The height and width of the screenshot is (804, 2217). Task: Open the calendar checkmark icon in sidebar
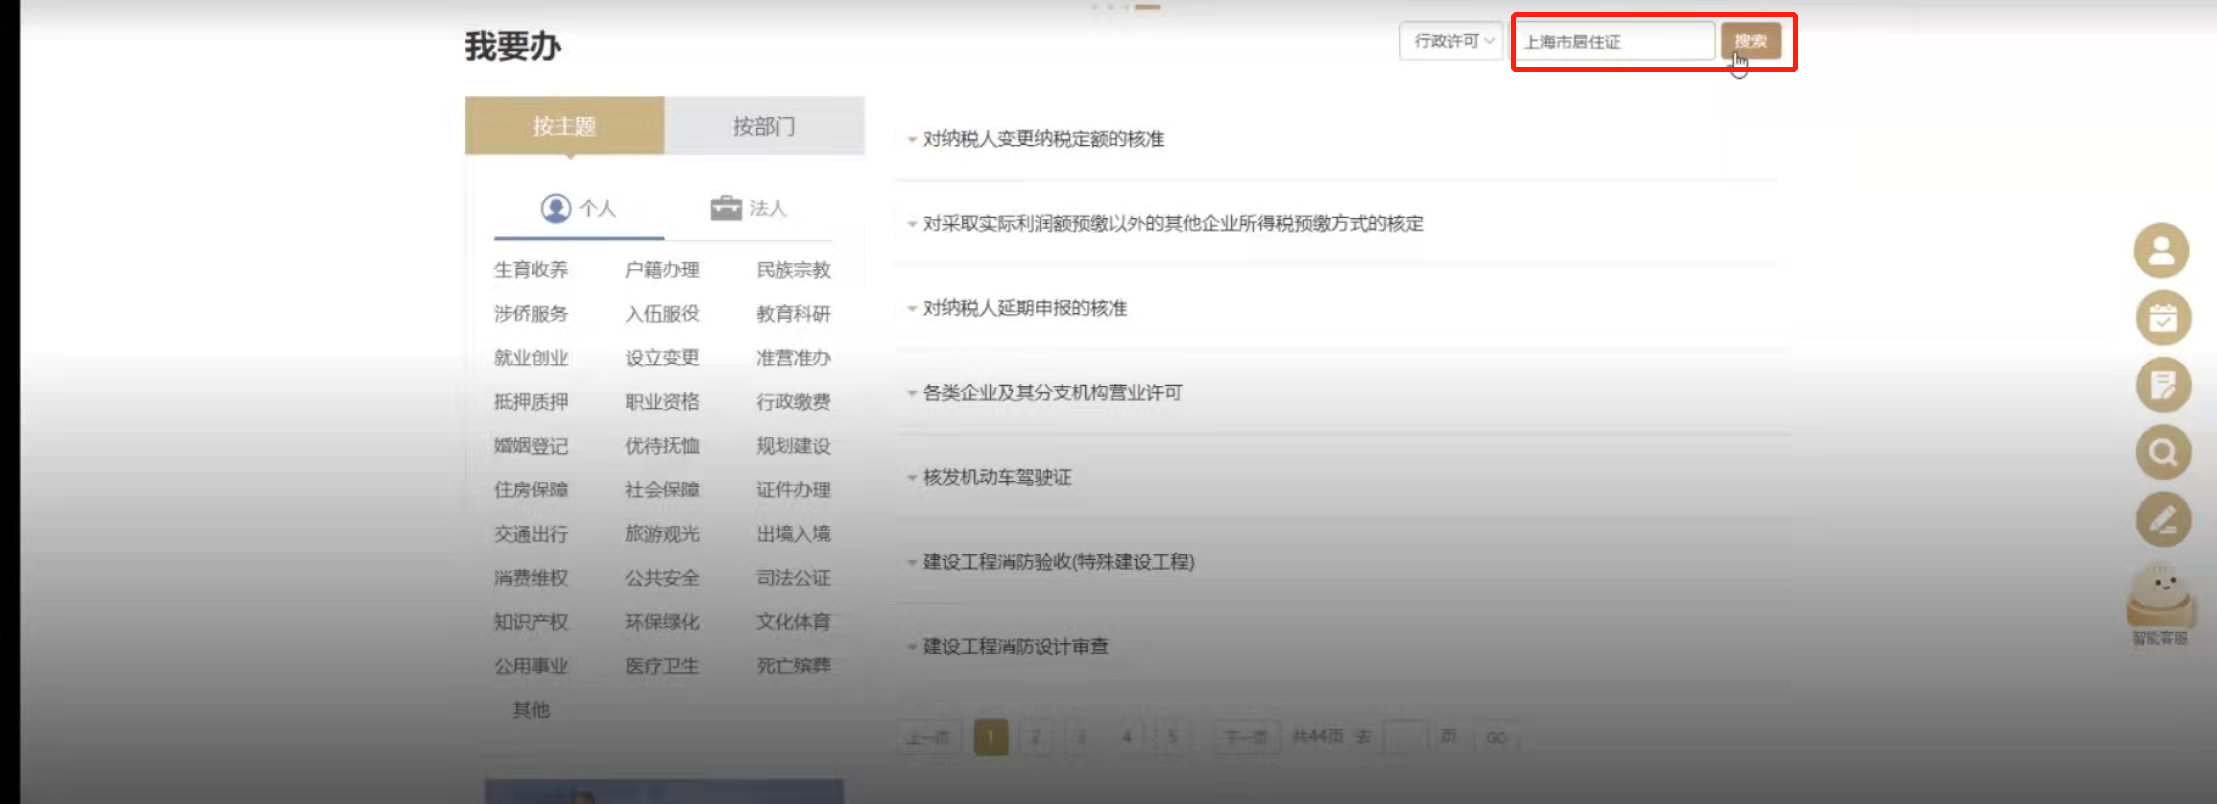pos(2163,318)
